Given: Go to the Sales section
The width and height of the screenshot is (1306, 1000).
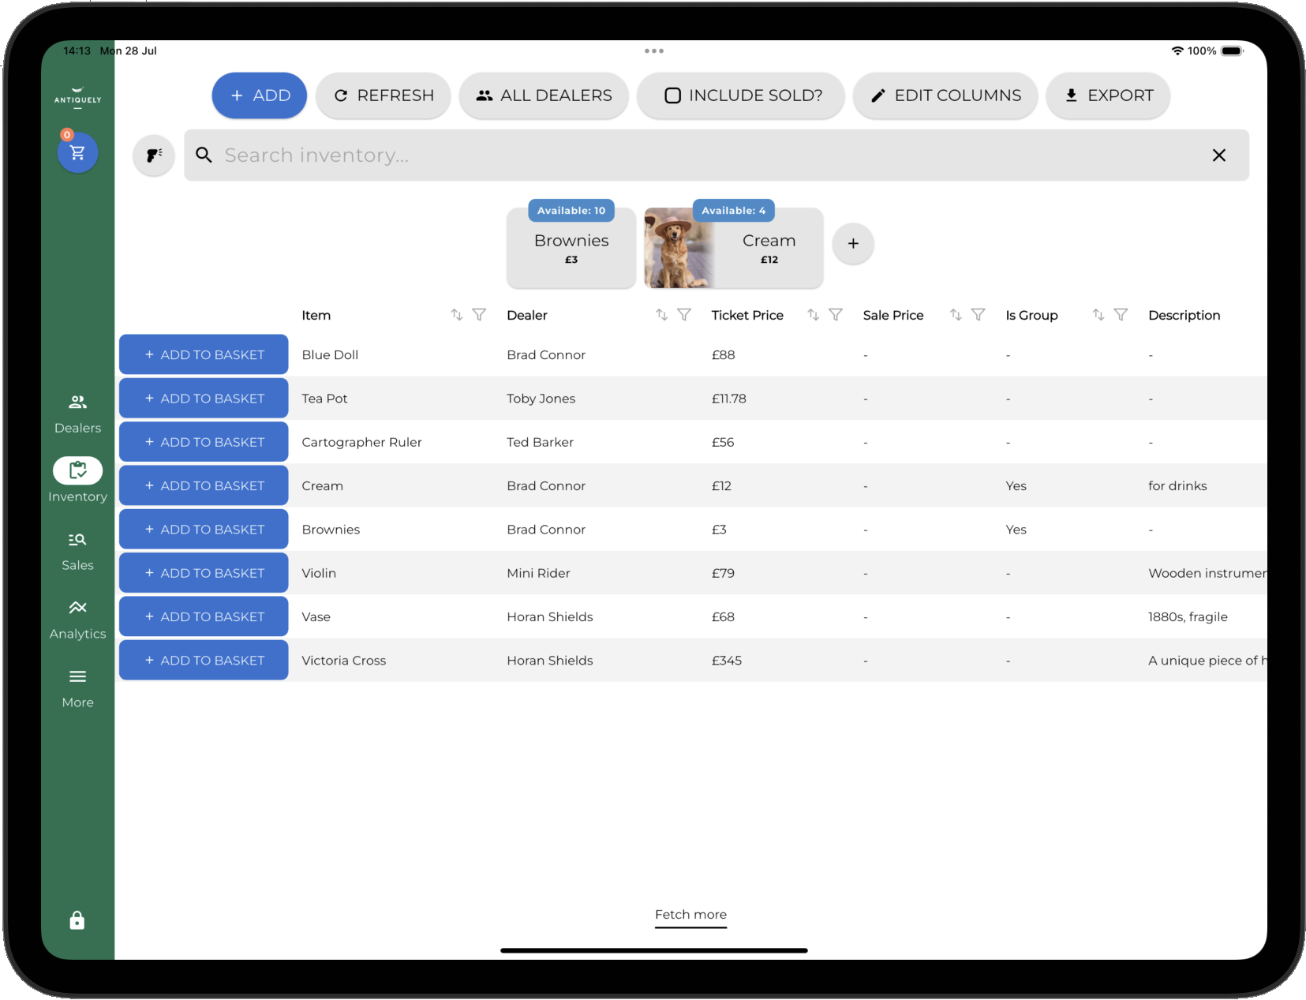Looking at the screenshot, I should 77,551.
